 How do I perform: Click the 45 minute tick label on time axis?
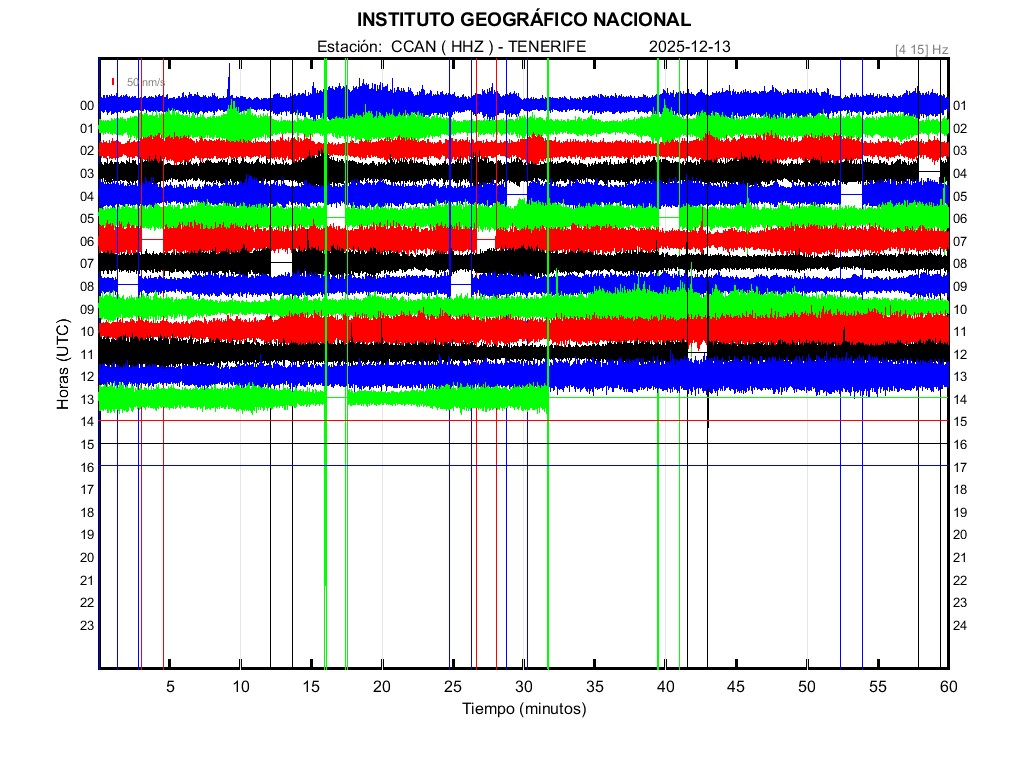point(736,686)
